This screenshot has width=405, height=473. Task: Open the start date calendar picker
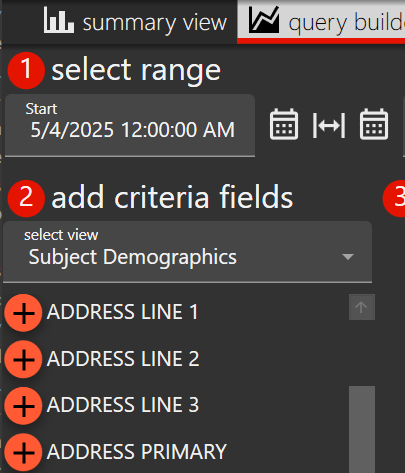(x=284, y=124)
